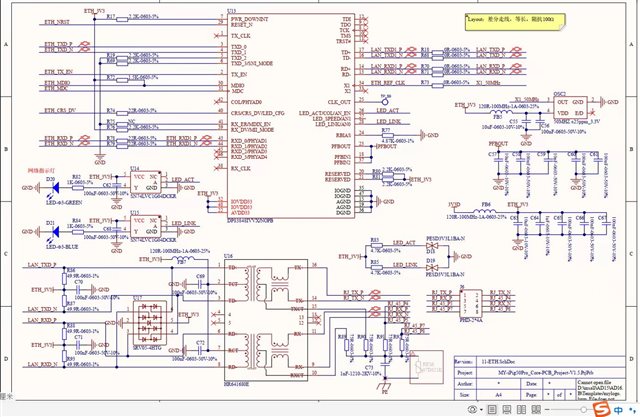Toggle the 中 Chinese input mode indicator

[x=618, y=410]
